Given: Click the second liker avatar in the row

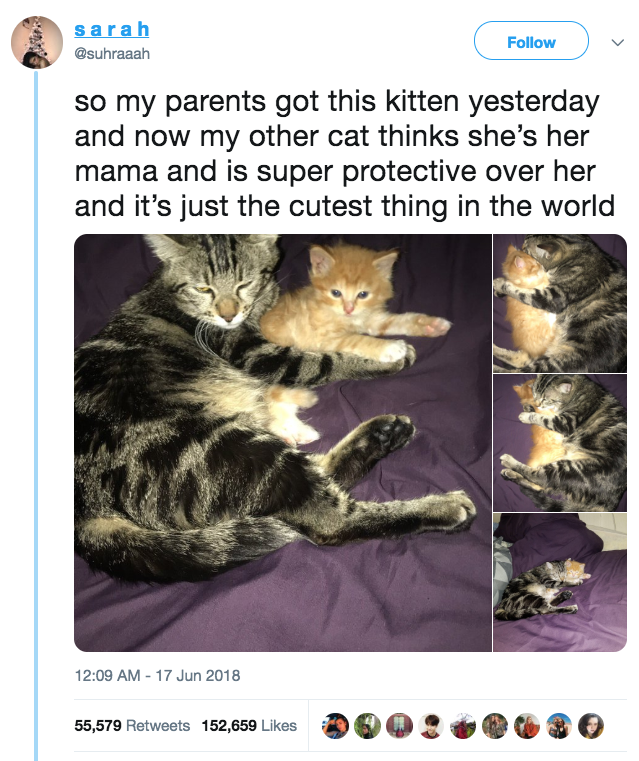Looking at the screenshot, I should (x=368, y=726).
